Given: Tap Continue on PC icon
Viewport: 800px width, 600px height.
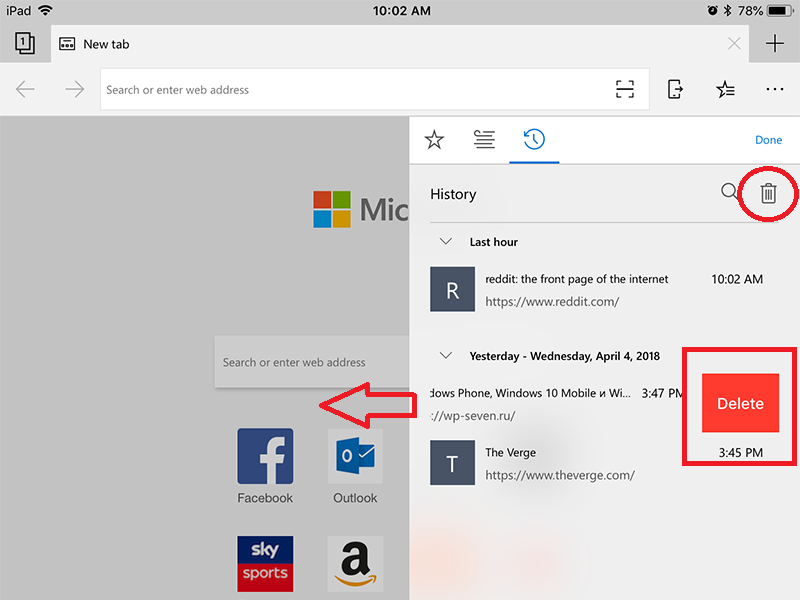Looking at the screenshot, I should point(674,89).
